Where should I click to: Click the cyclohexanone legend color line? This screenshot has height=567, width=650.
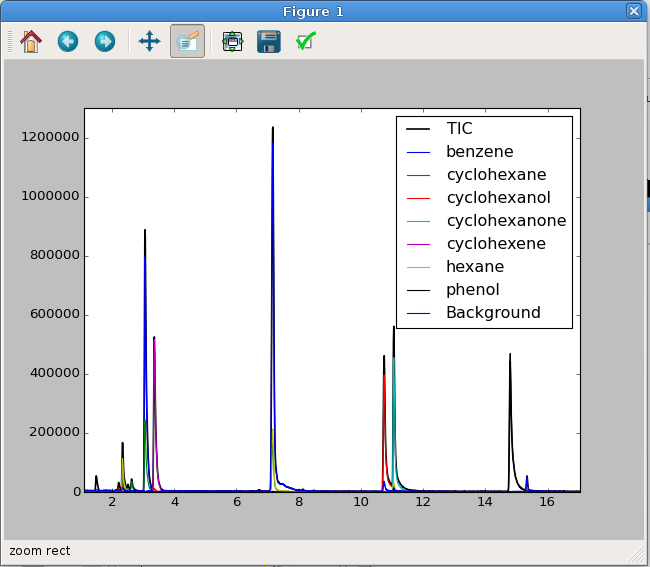[x=419, y=221]
